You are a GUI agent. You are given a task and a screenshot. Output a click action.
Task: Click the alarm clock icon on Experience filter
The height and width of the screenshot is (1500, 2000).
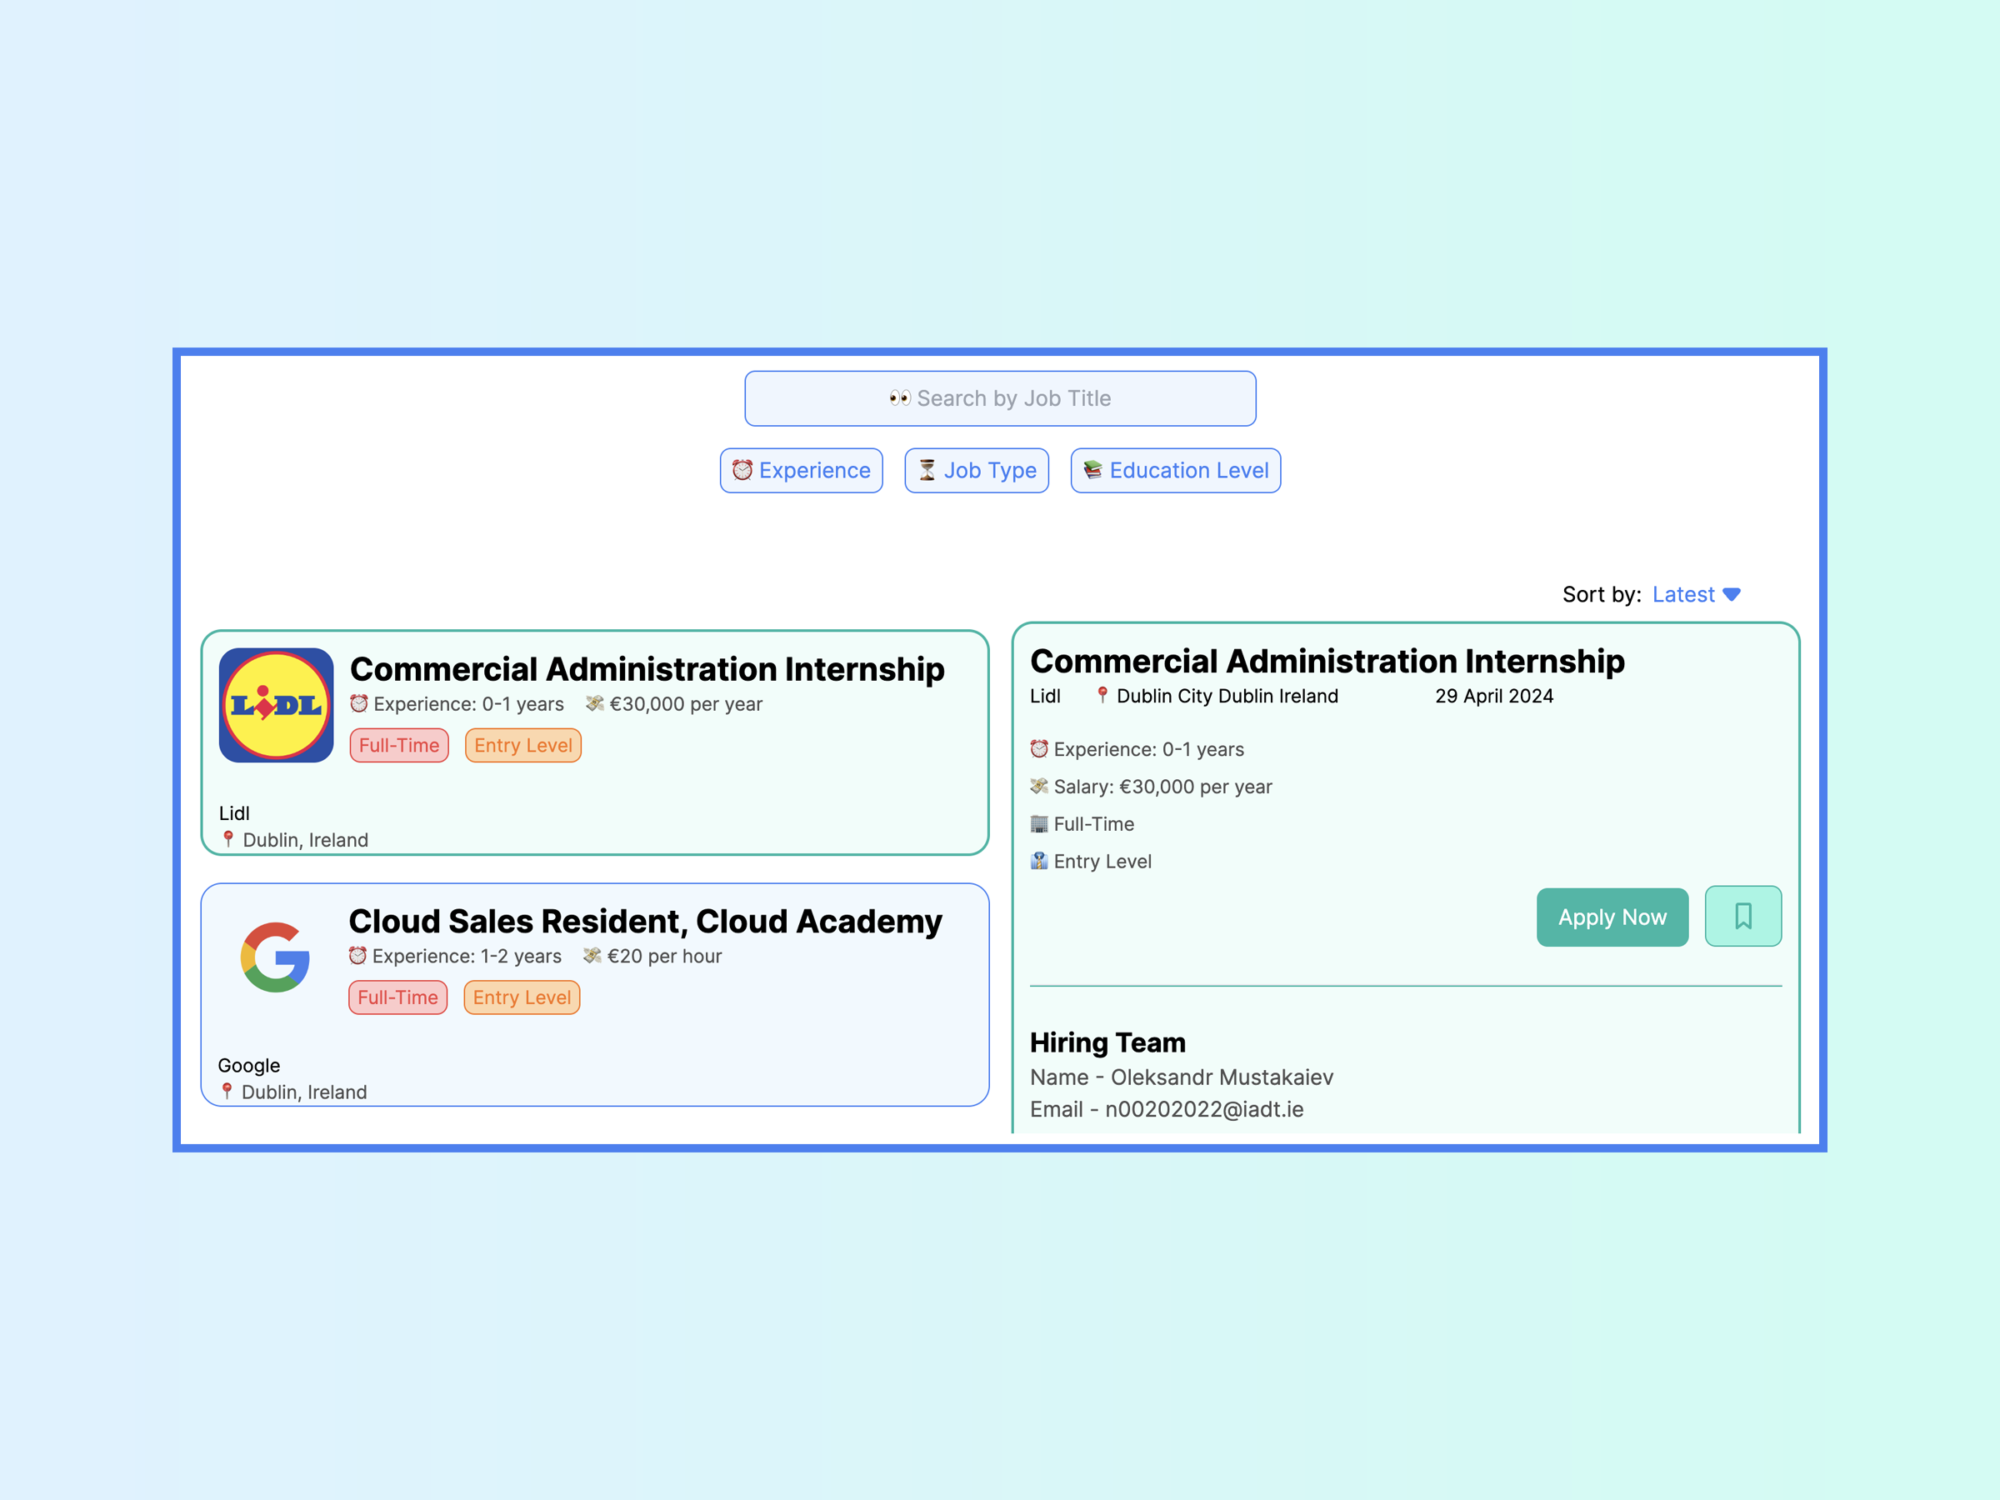(742, 470)
